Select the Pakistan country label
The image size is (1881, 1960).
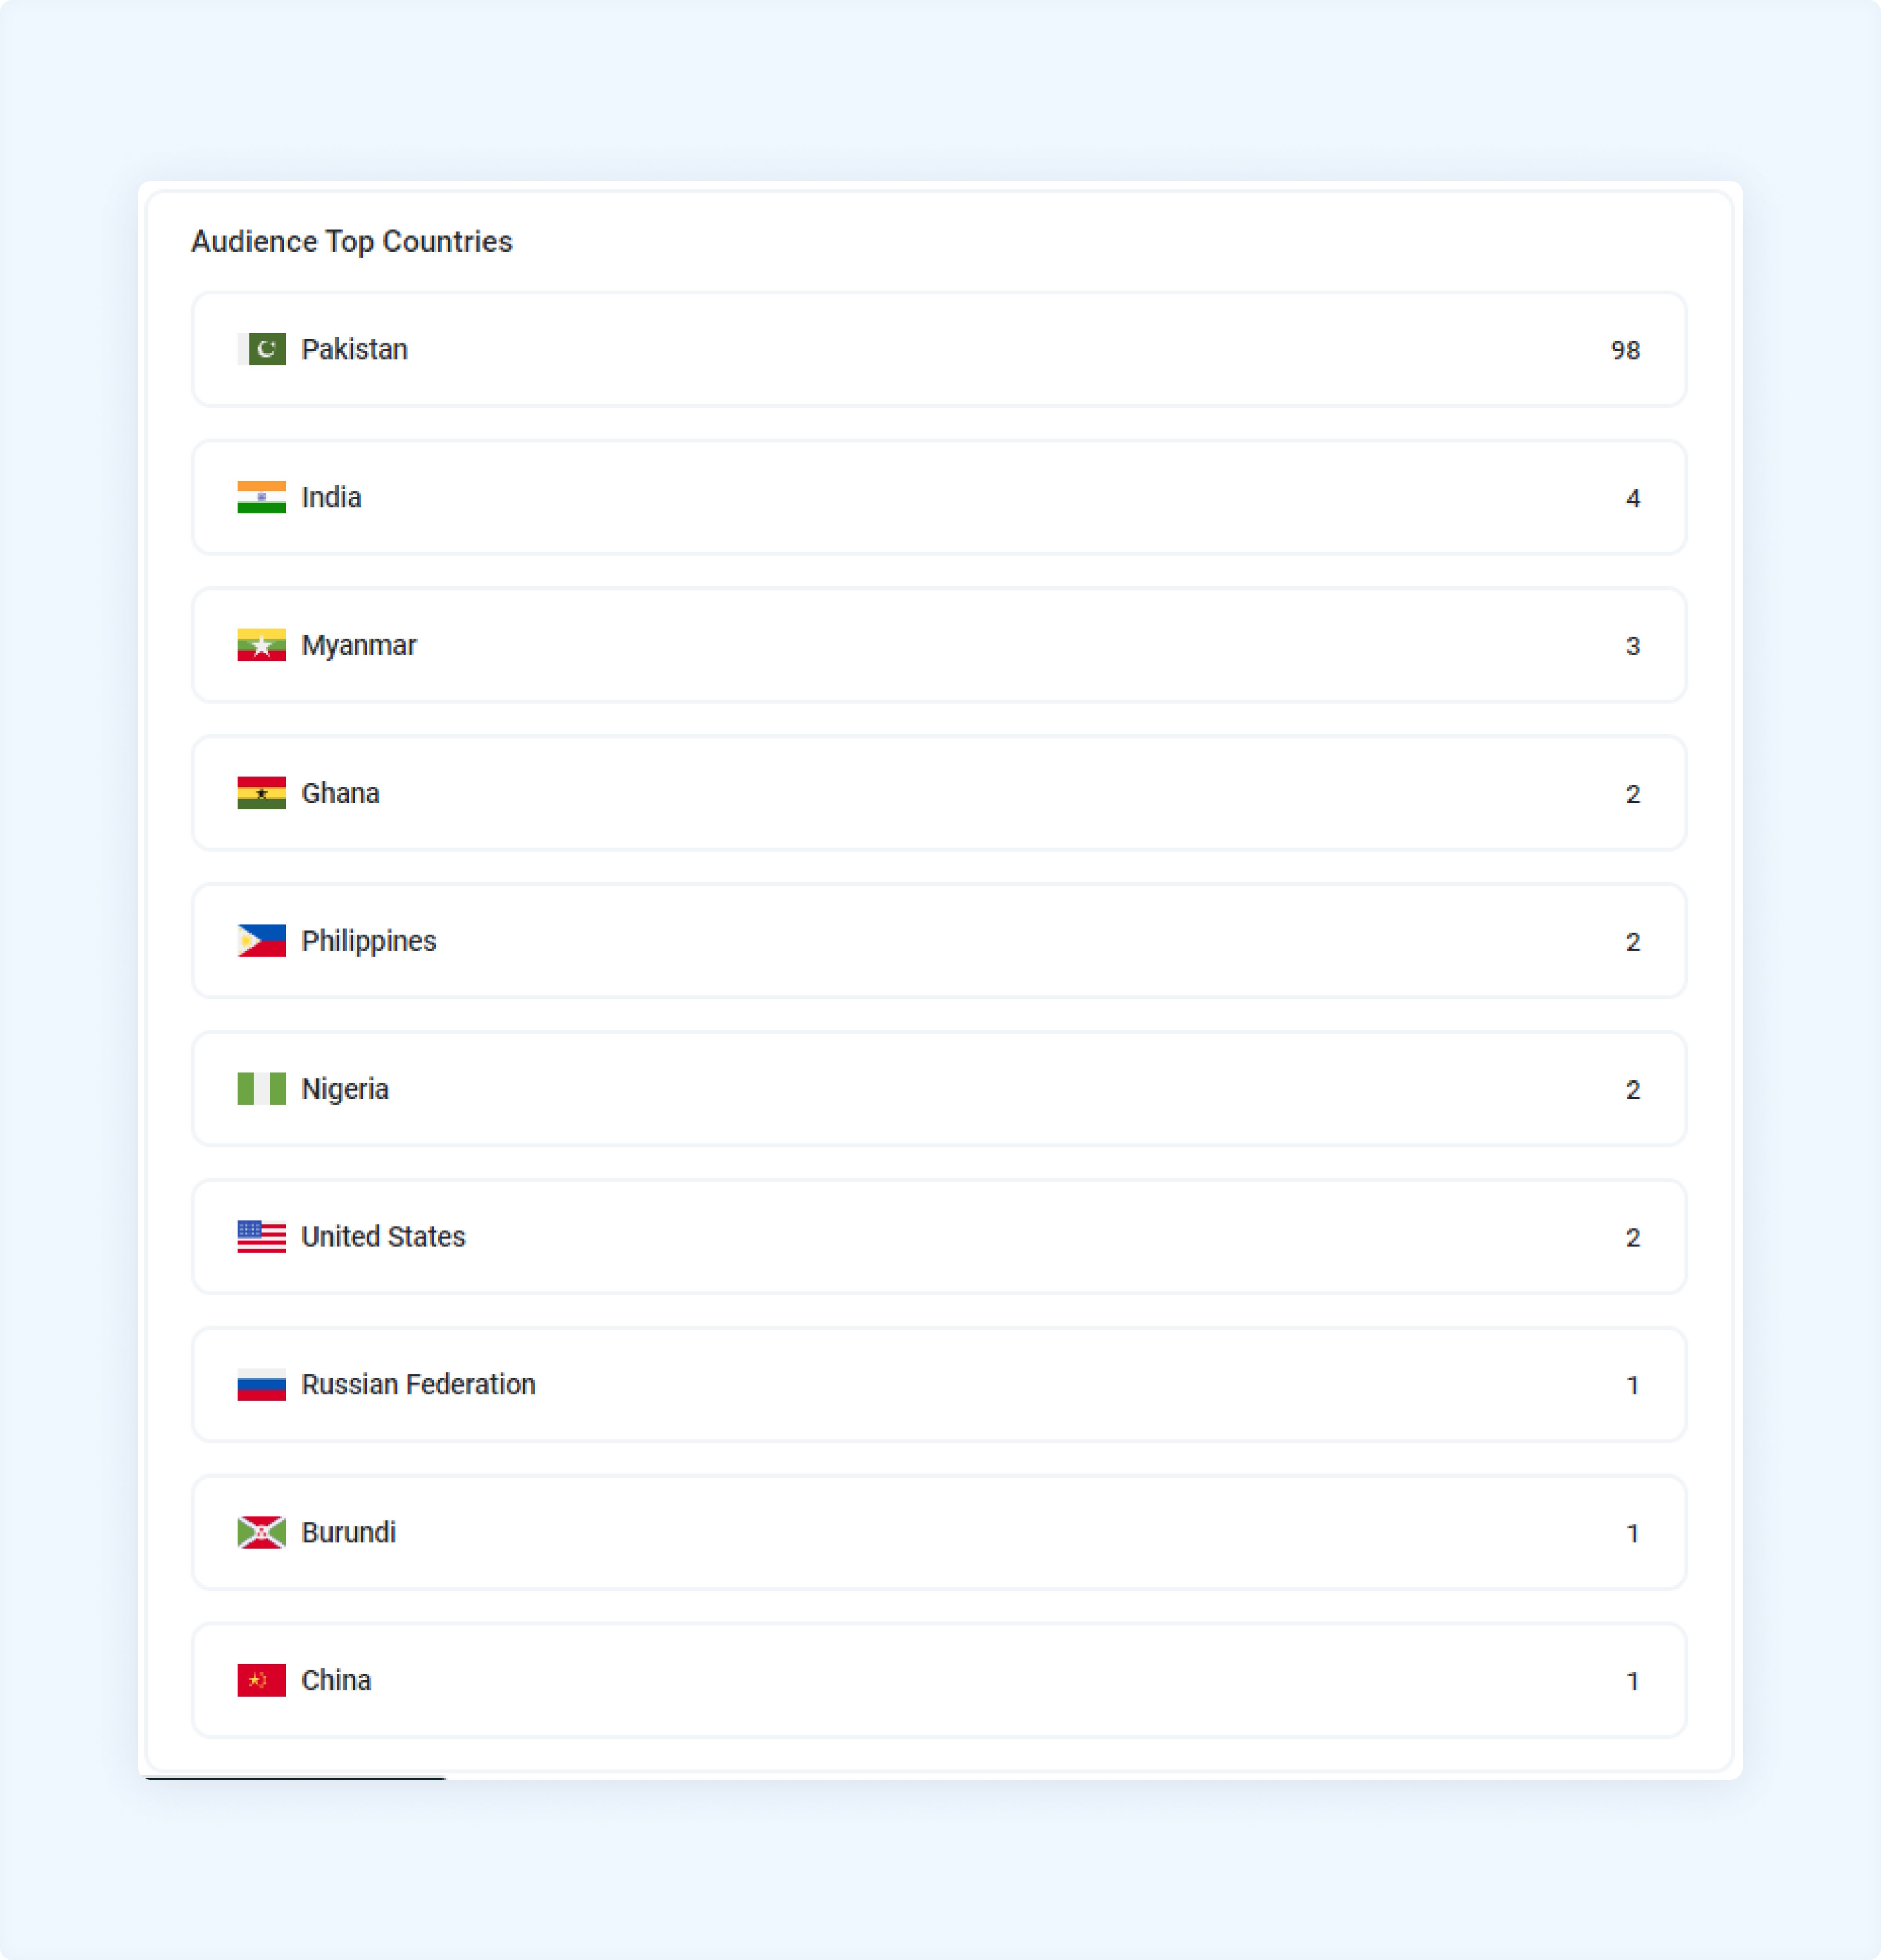[x=354, y=349]
